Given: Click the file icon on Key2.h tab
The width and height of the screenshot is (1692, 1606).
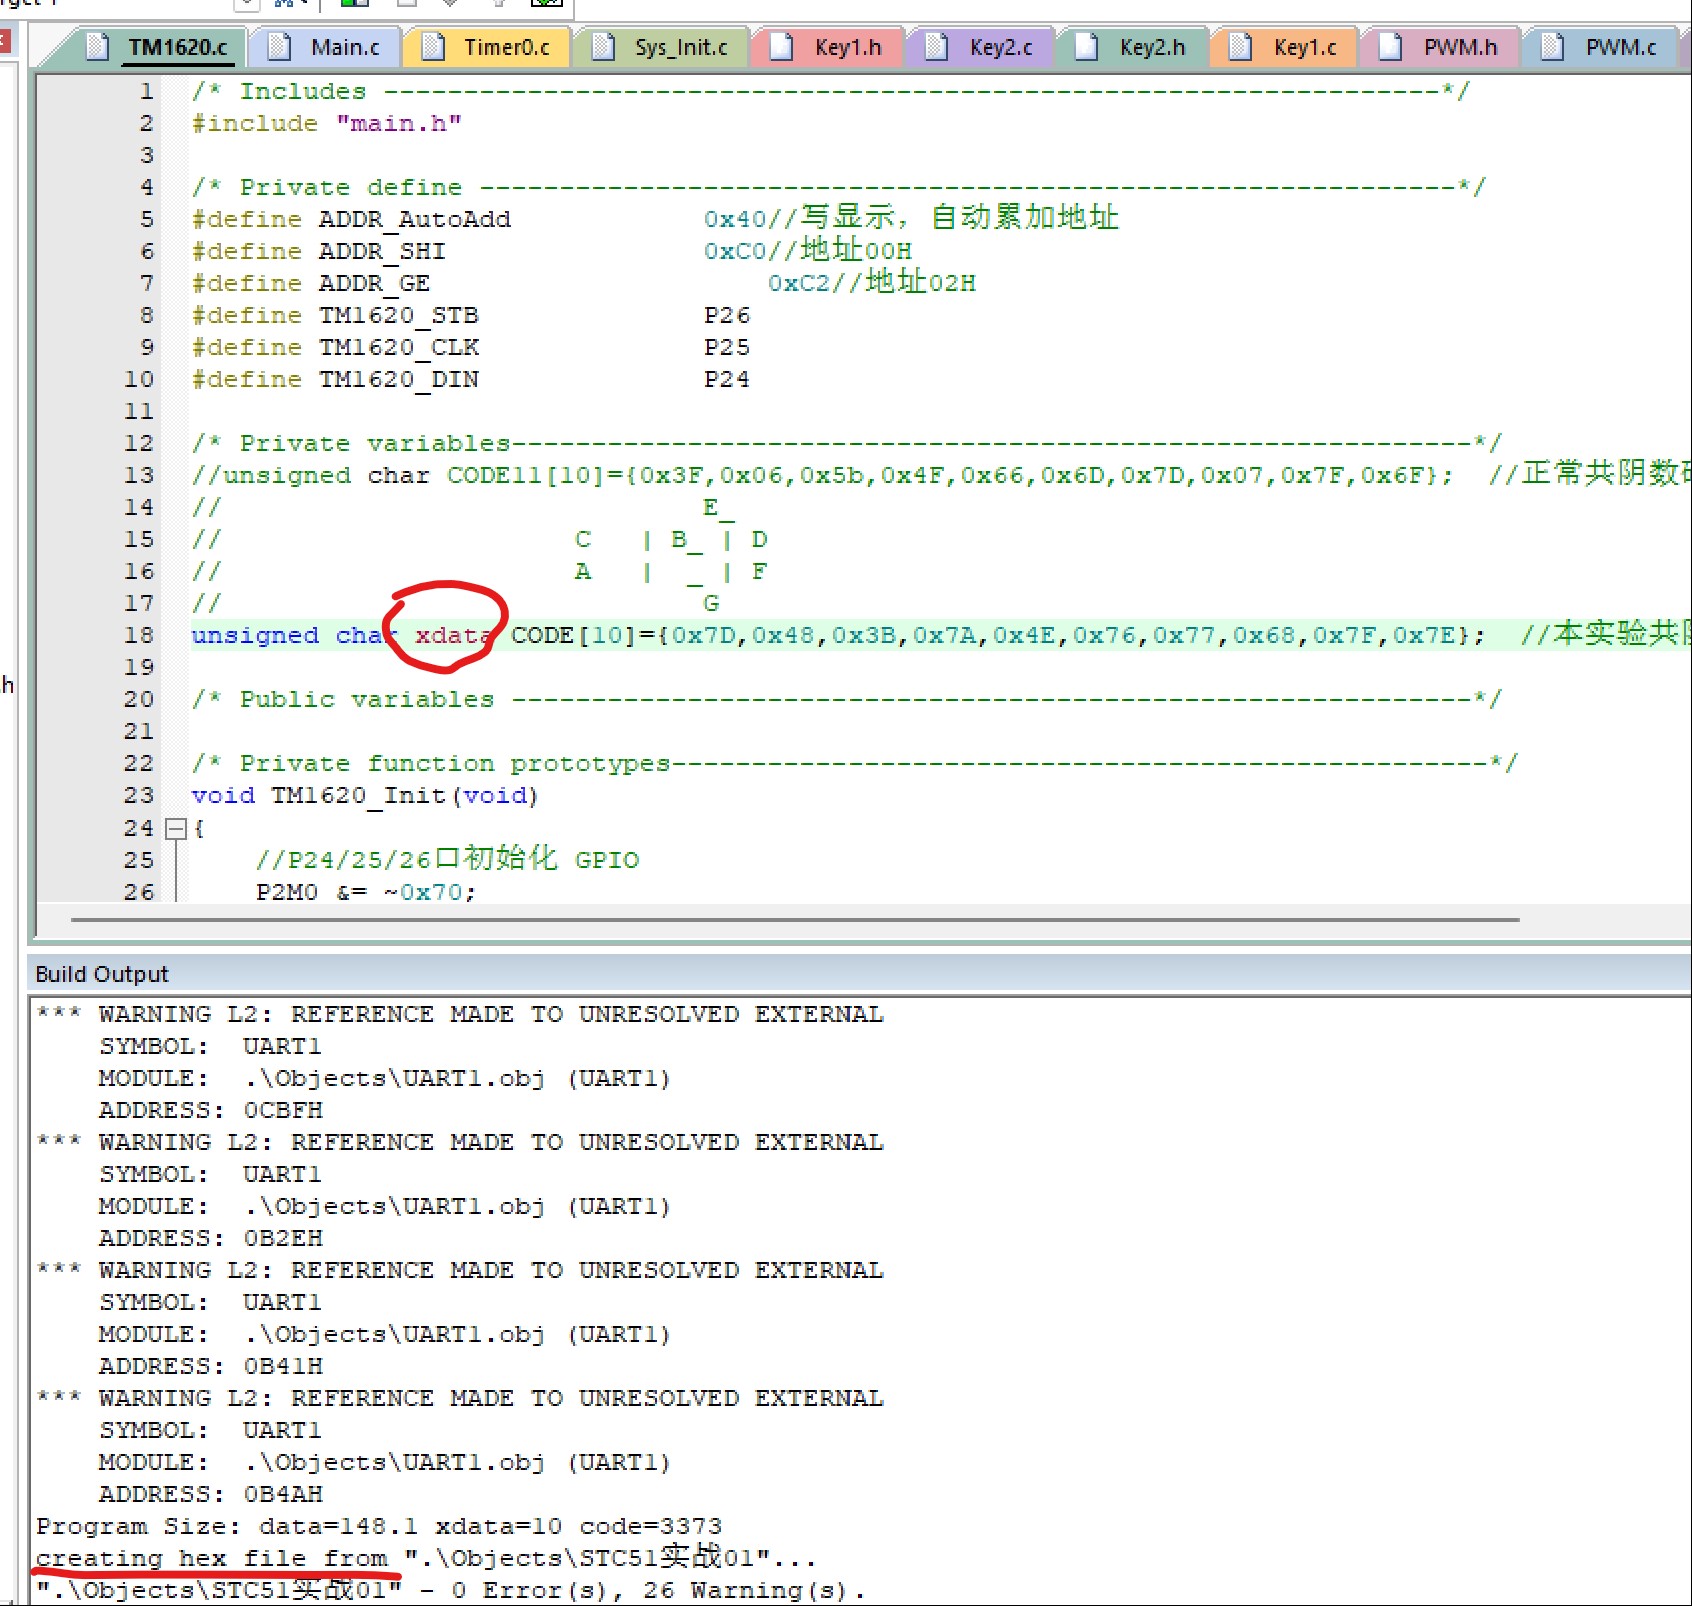Looking at the screenshot, I should click(1086, 47).
